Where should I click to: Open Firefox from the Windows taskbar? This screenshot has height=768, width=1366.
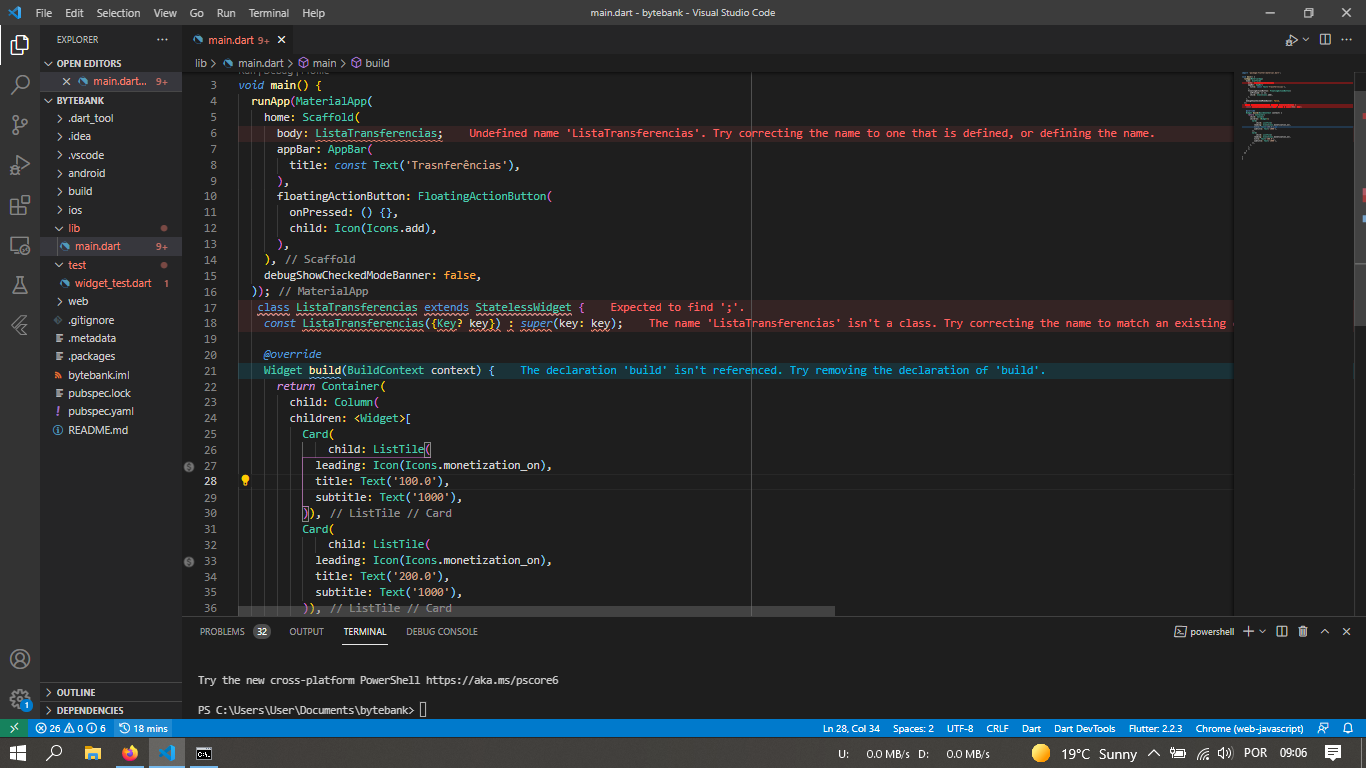130,753
